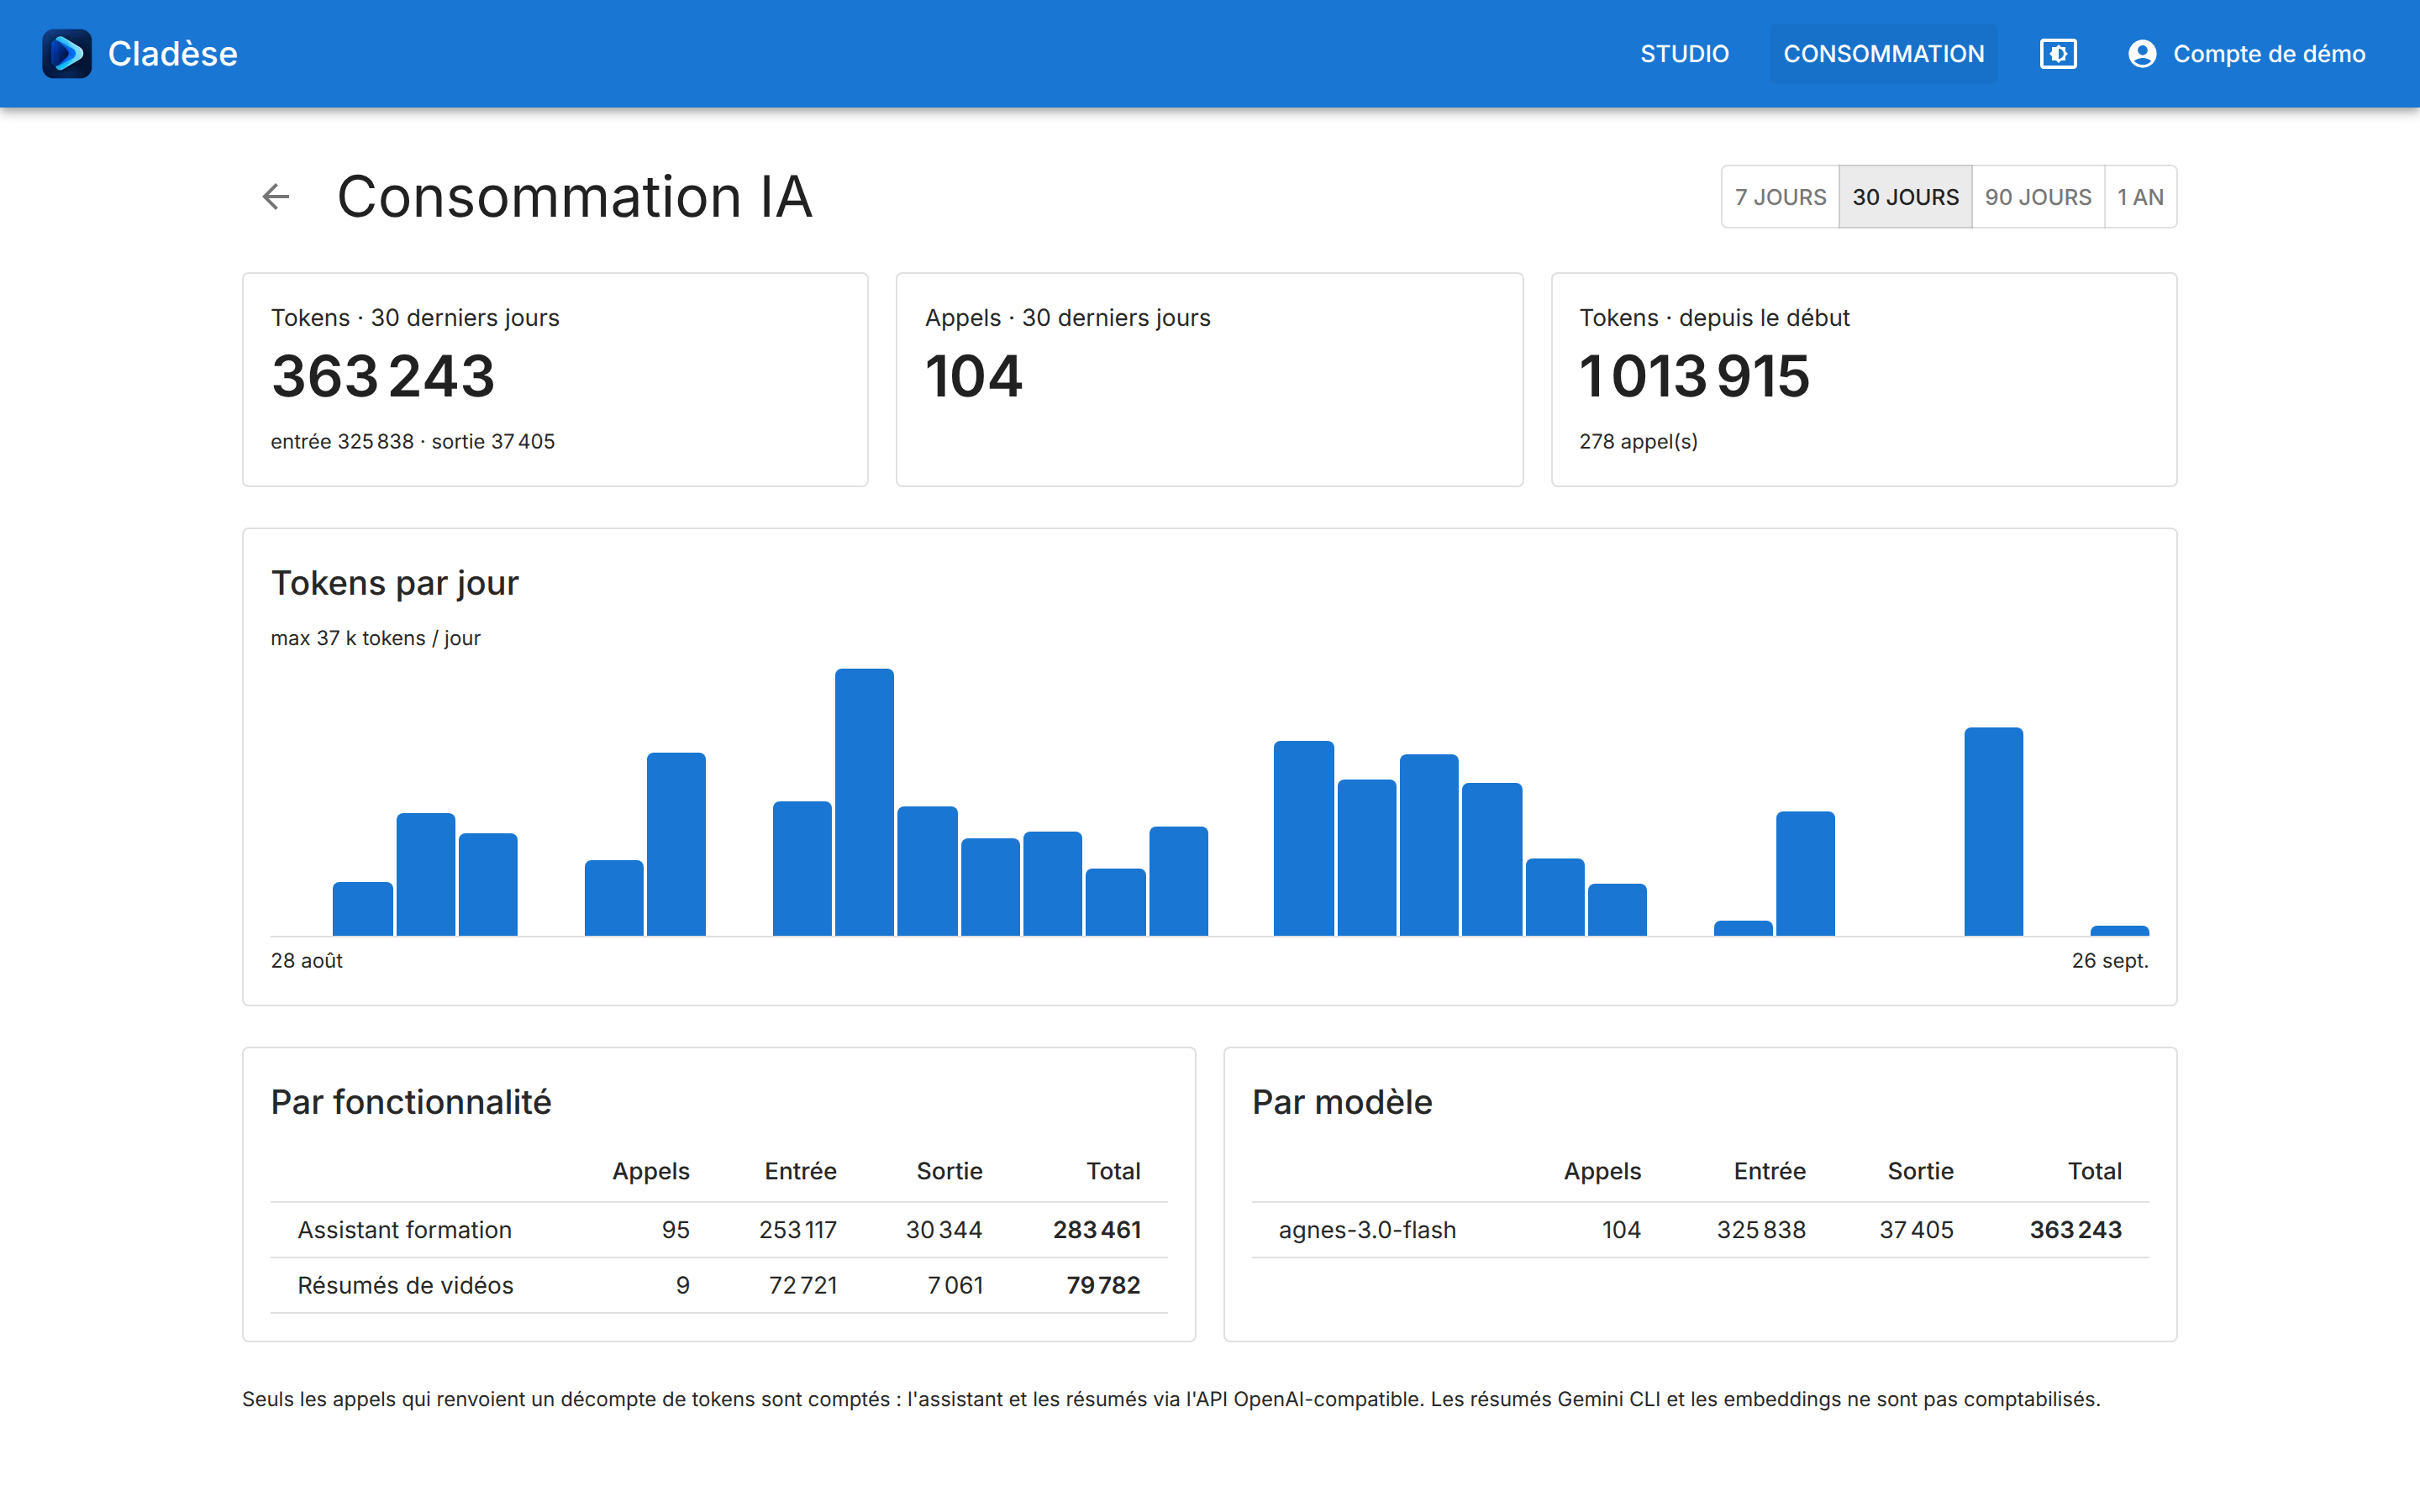Click the Par fonctionnalité heading

point(411,1102)
